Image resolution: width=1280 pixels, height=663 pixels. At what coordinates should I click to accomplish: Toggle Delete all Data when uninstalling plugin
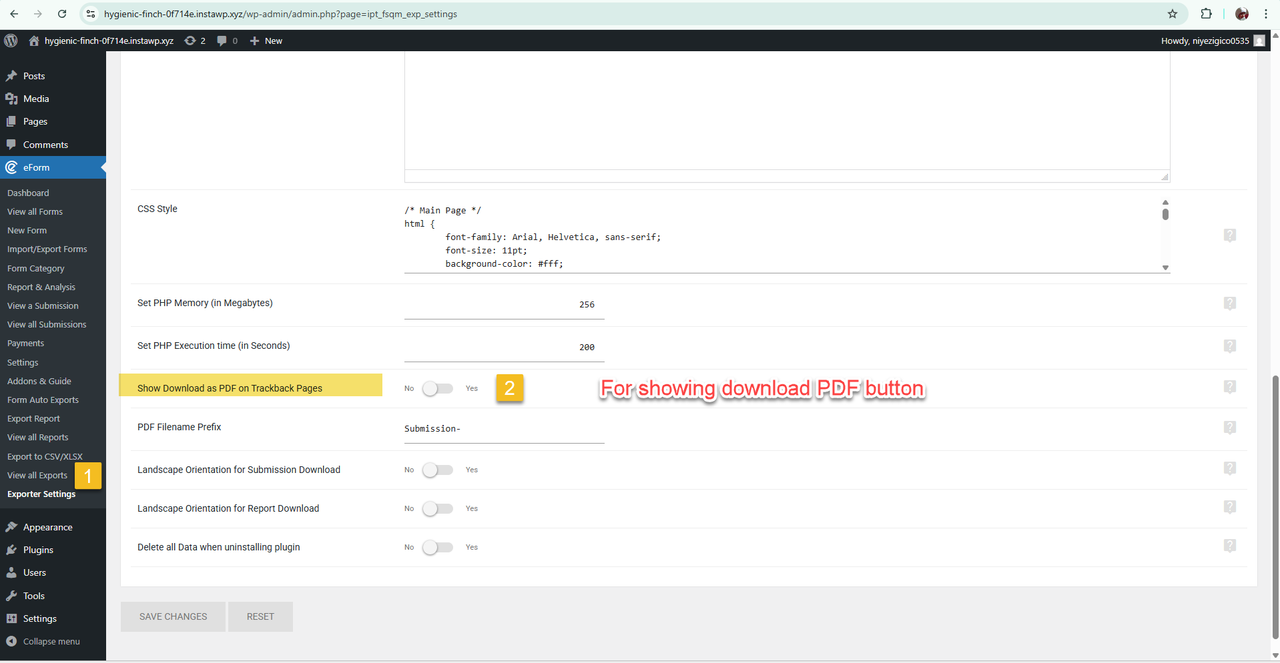click(x=437, y=547)
